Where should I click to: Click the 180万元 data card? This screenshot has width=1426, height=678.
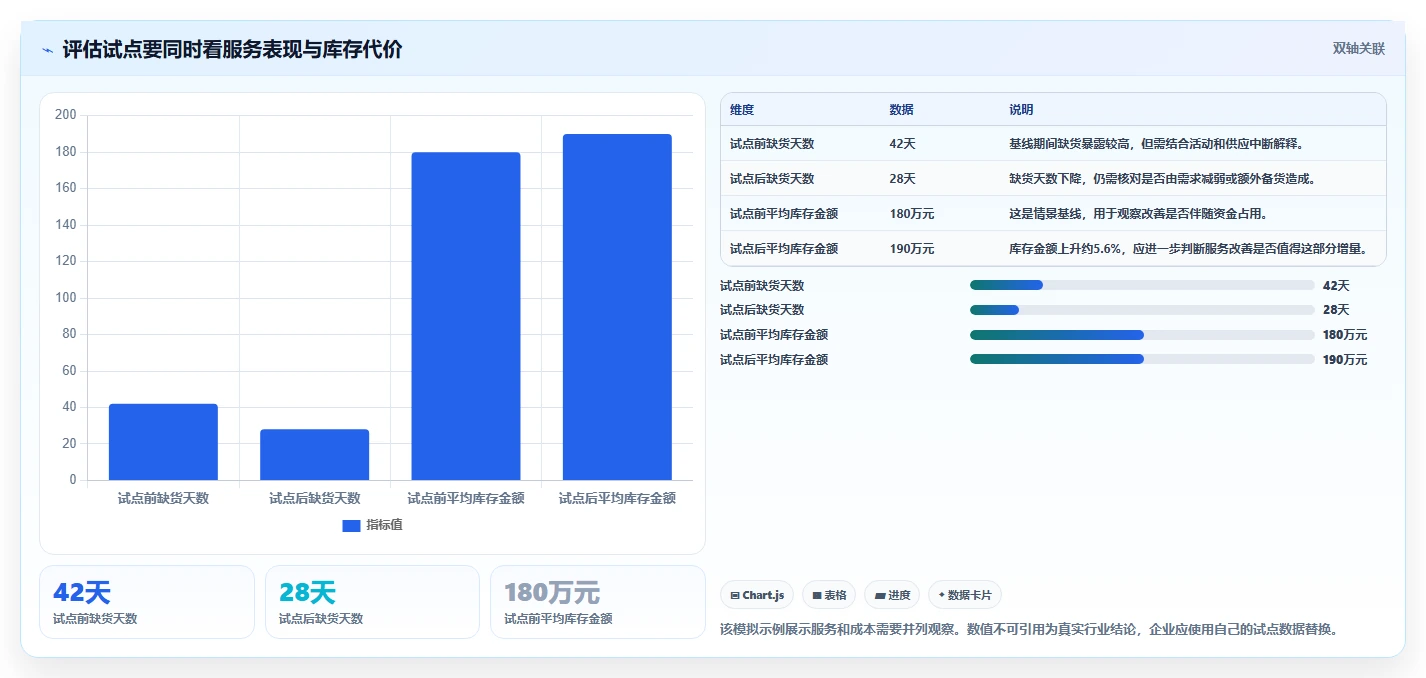coord(598,602)
